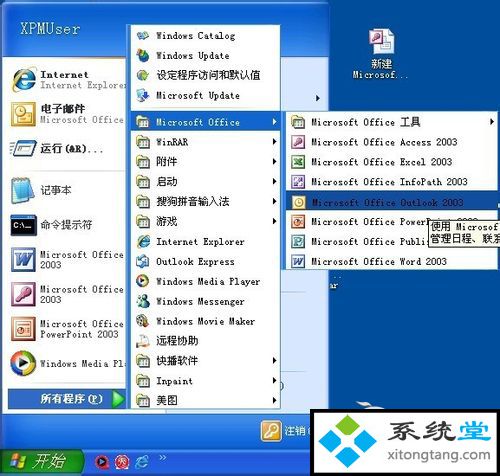Click the 所有程序 All Programs button

(67, 399)
